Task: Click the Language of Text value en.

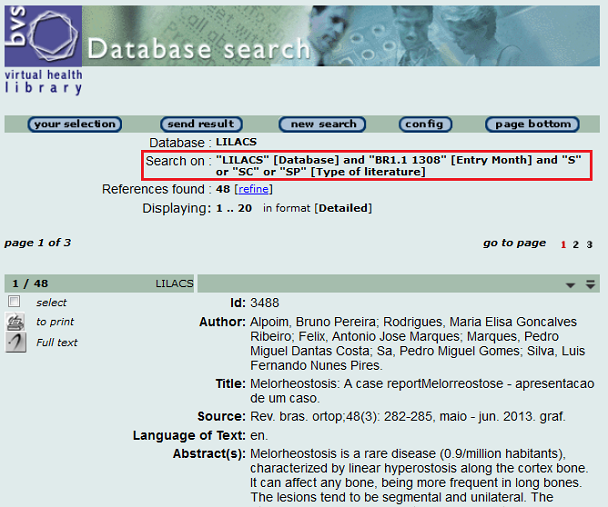Action: (x=259, y=436)
